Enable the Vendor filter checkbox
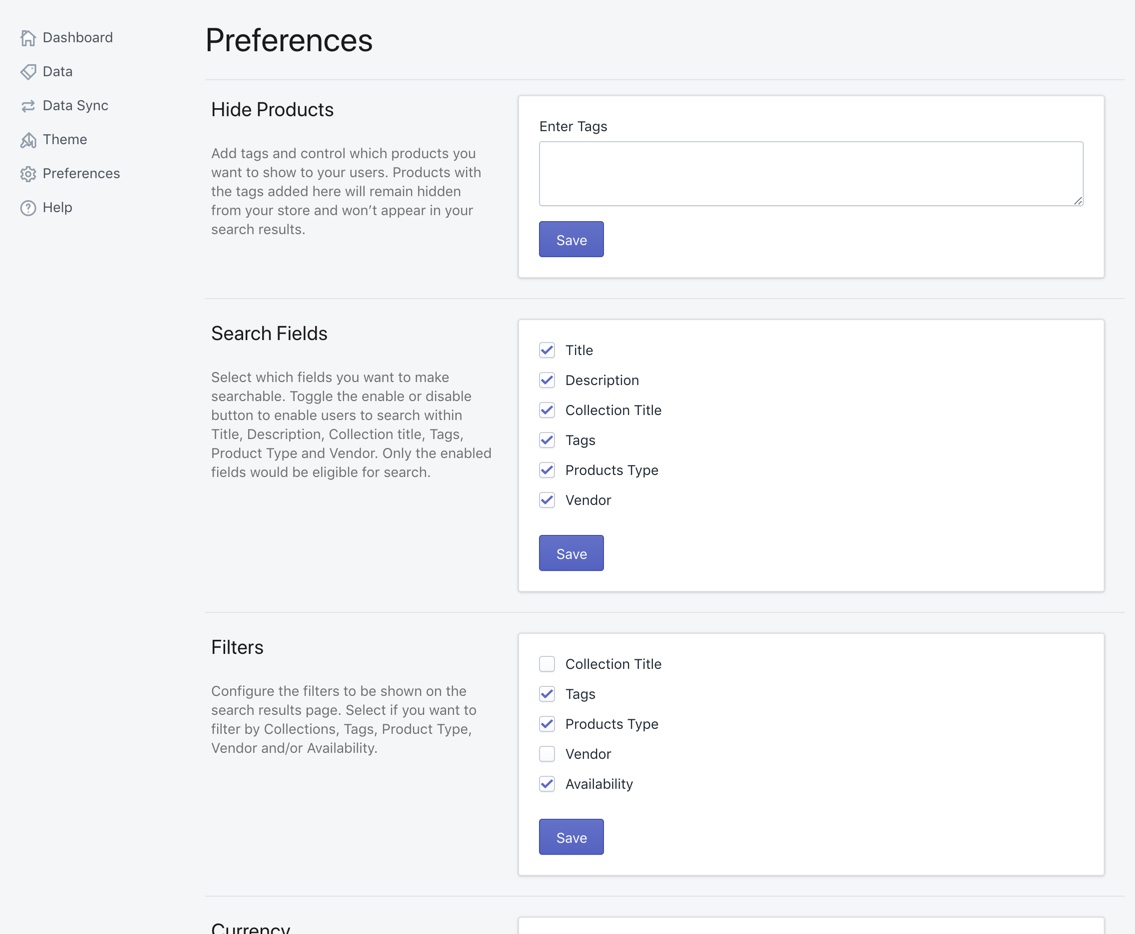1135x934 pixels. (547, 754)
